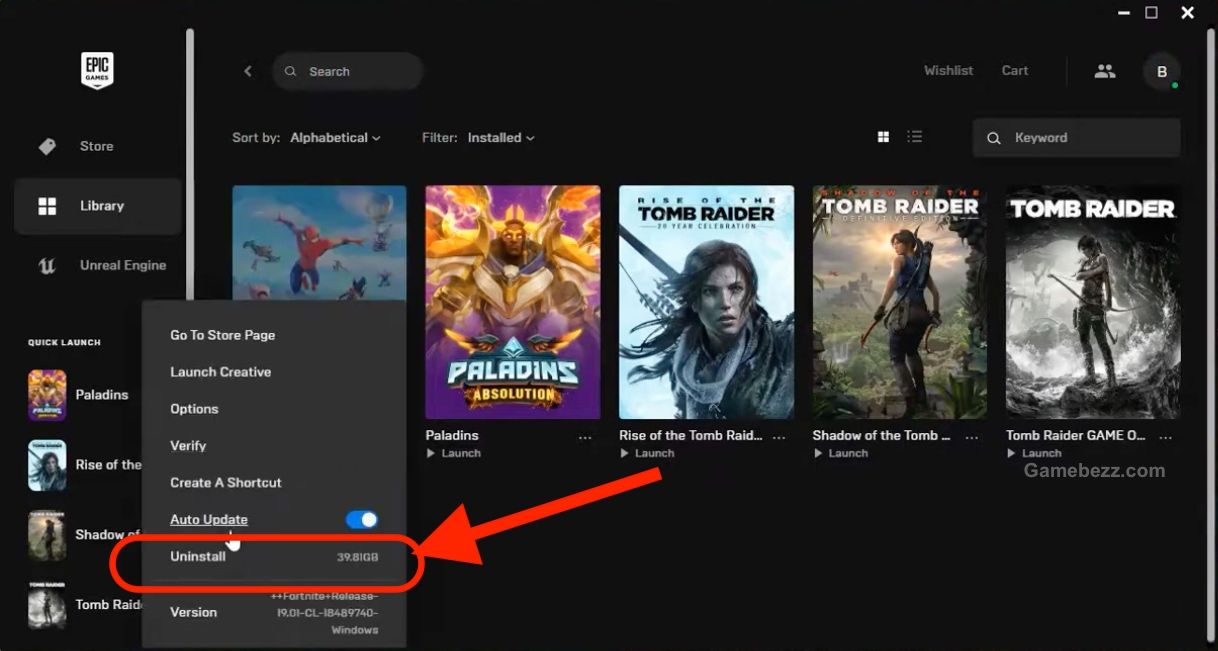Image resolution: width=1218 pixels, height=651 pixels.
Task: Click the Version label
Action: click(x=194, y=612)
